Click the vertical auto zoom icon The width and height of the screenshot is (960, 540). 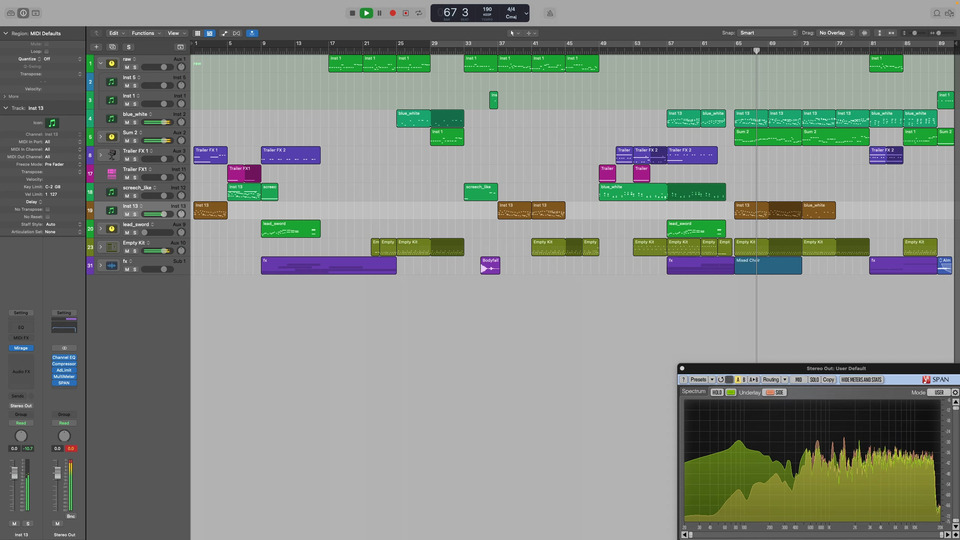[x=879, y=33]
